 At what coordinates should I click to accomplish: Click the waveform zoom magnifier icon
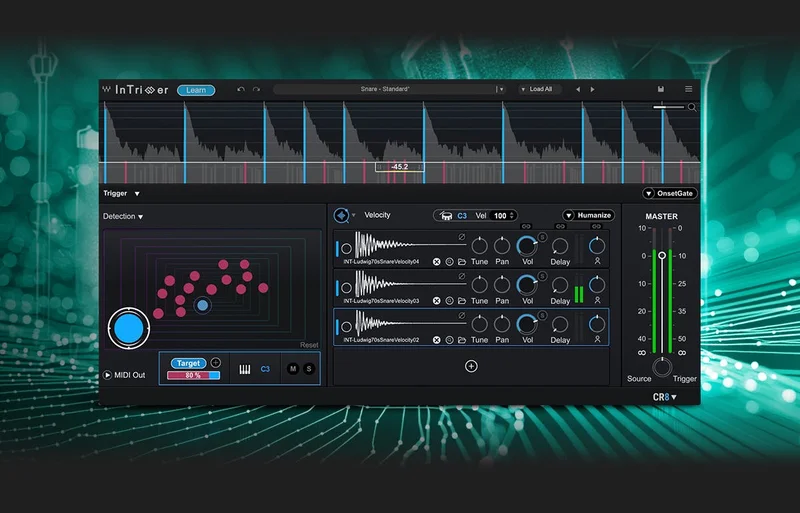point(692,107)
